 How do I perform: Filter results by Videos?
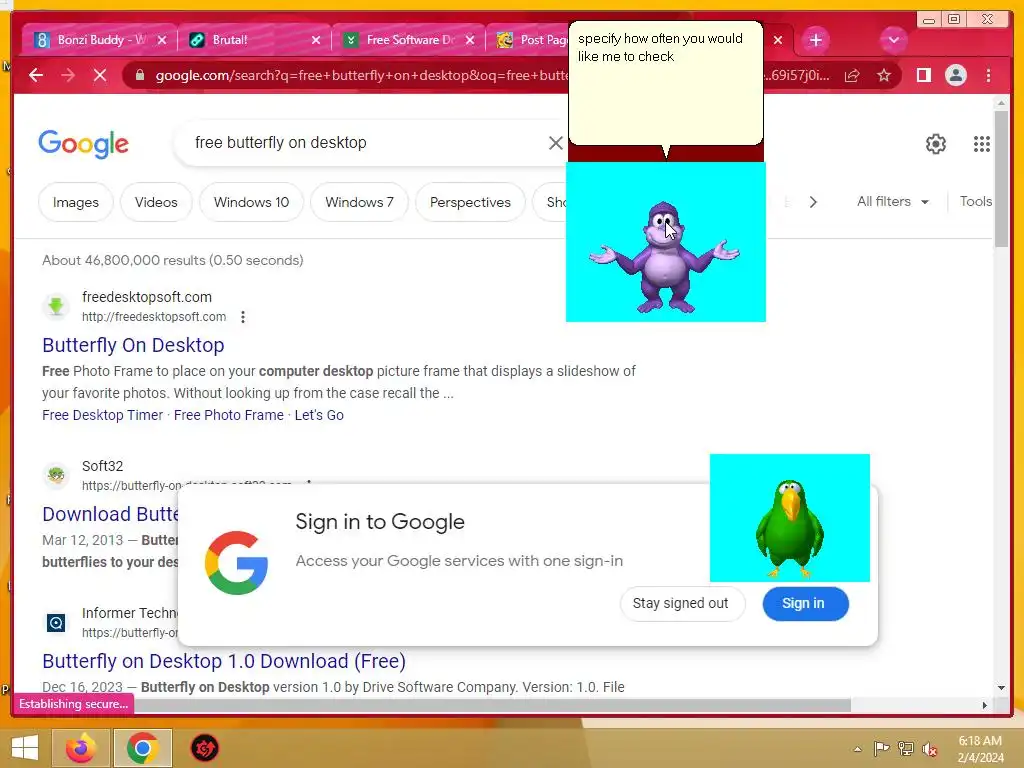(x=156, y=202)
